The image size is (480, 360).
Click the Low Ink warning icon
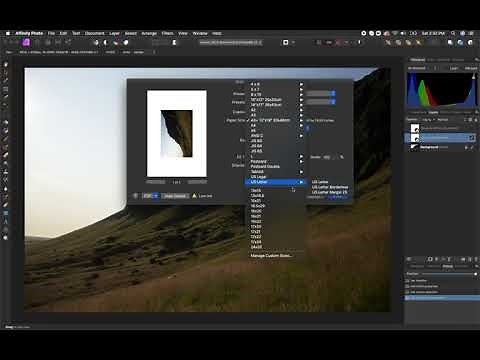[x=195, y=196]
